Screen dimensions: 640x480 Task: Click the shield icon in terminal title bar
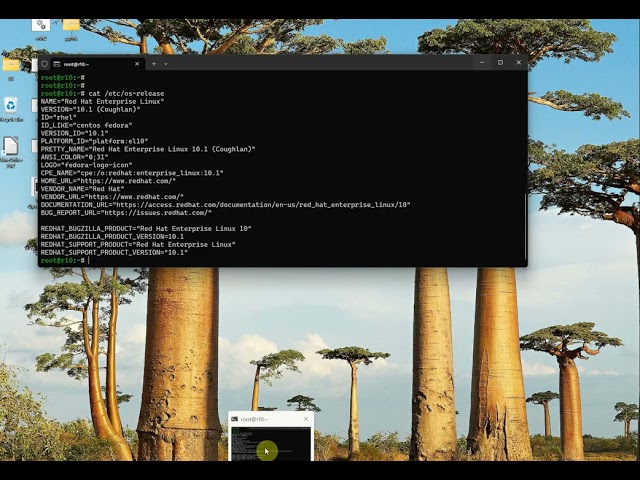coord(44,64)
